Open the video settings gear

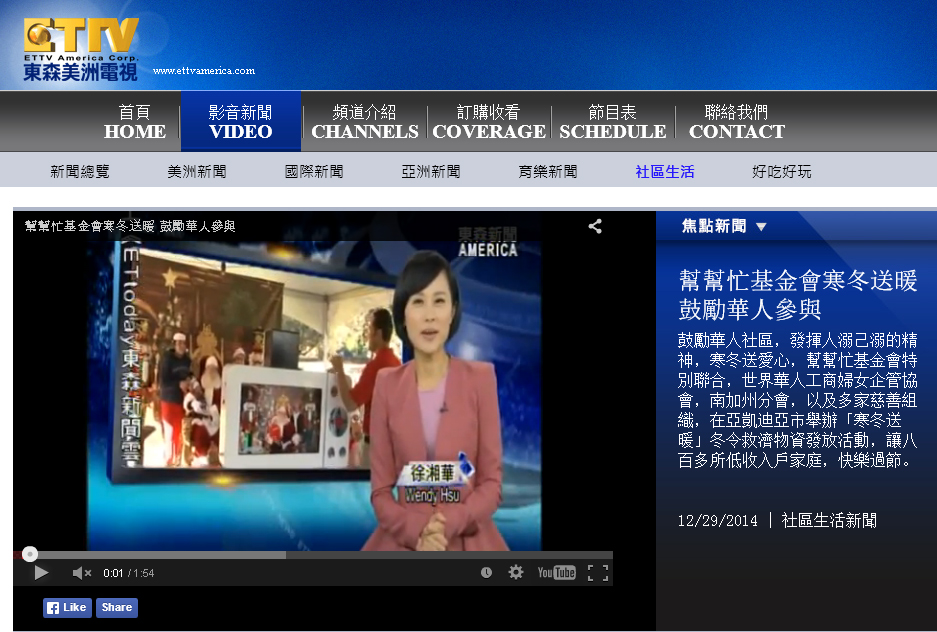516,573
